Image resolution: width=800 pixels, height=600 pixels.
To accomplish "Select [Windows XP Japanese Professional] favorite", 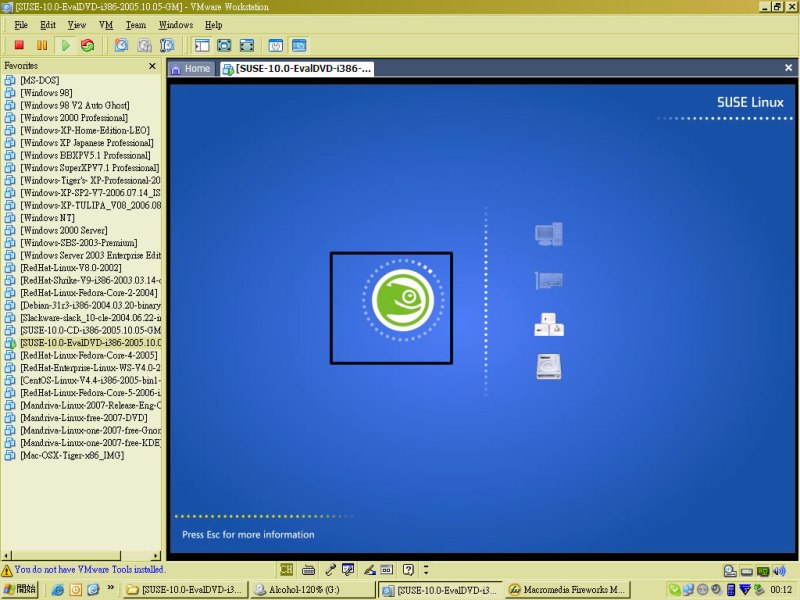I will (x=87, y=143).
